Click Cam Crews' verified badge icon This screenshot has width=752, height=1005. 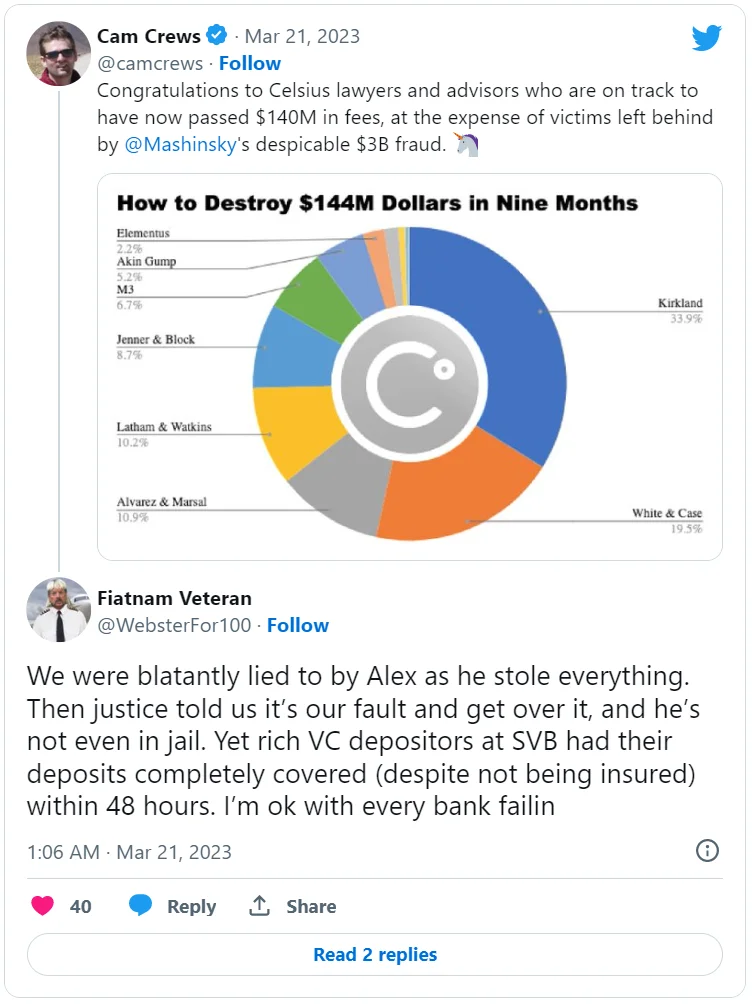(x=217, y=36)
